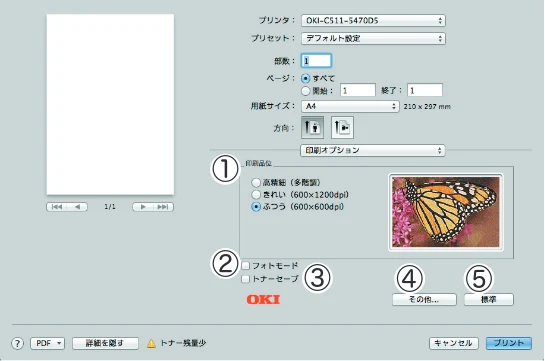The image size is (545, 361).
Task: Go to previous page in preview
Action: pyautogui.click(x=77, y=207)
